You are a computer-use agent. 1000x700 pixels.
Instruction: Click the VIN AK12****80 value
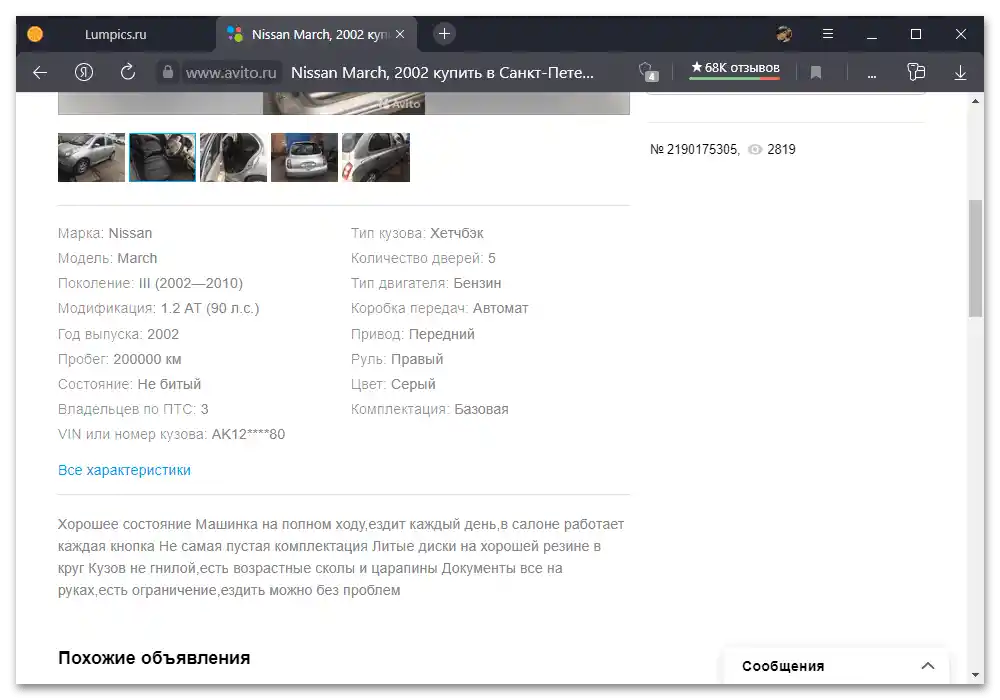248,434
